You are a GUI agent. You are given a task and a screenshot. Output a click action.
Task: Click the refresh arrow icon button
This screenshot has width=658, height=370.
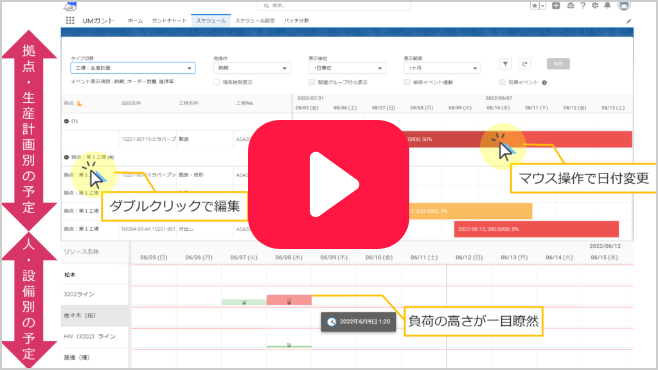524,64
